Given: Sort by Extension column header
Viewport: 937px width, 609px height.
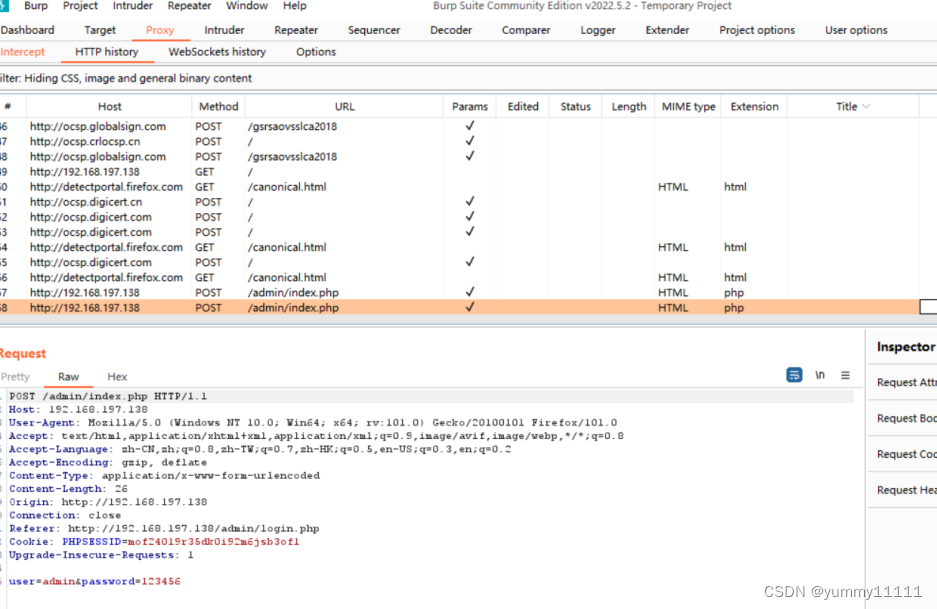Looking at the screenshot, I should (x=754, y=106).
